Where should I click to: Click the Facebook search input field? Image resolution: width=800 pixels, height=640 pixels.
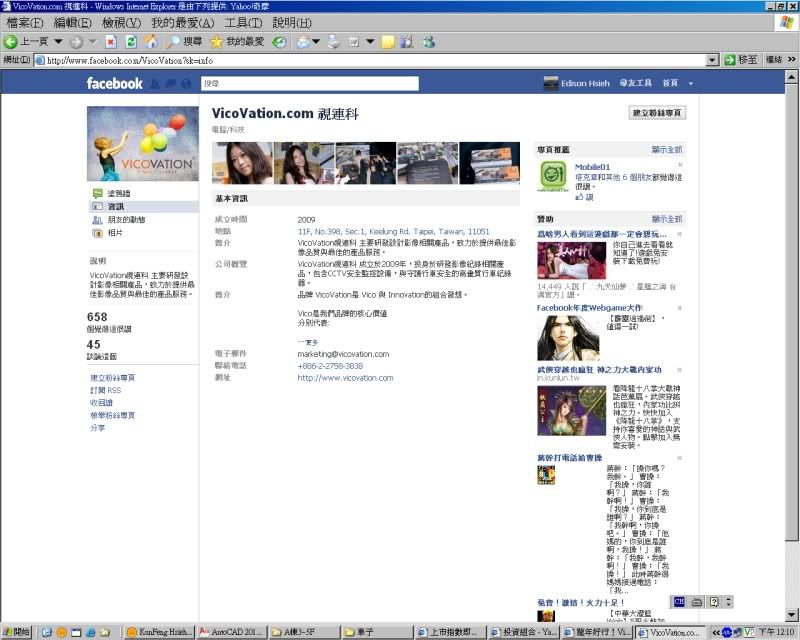pos(310,84)
